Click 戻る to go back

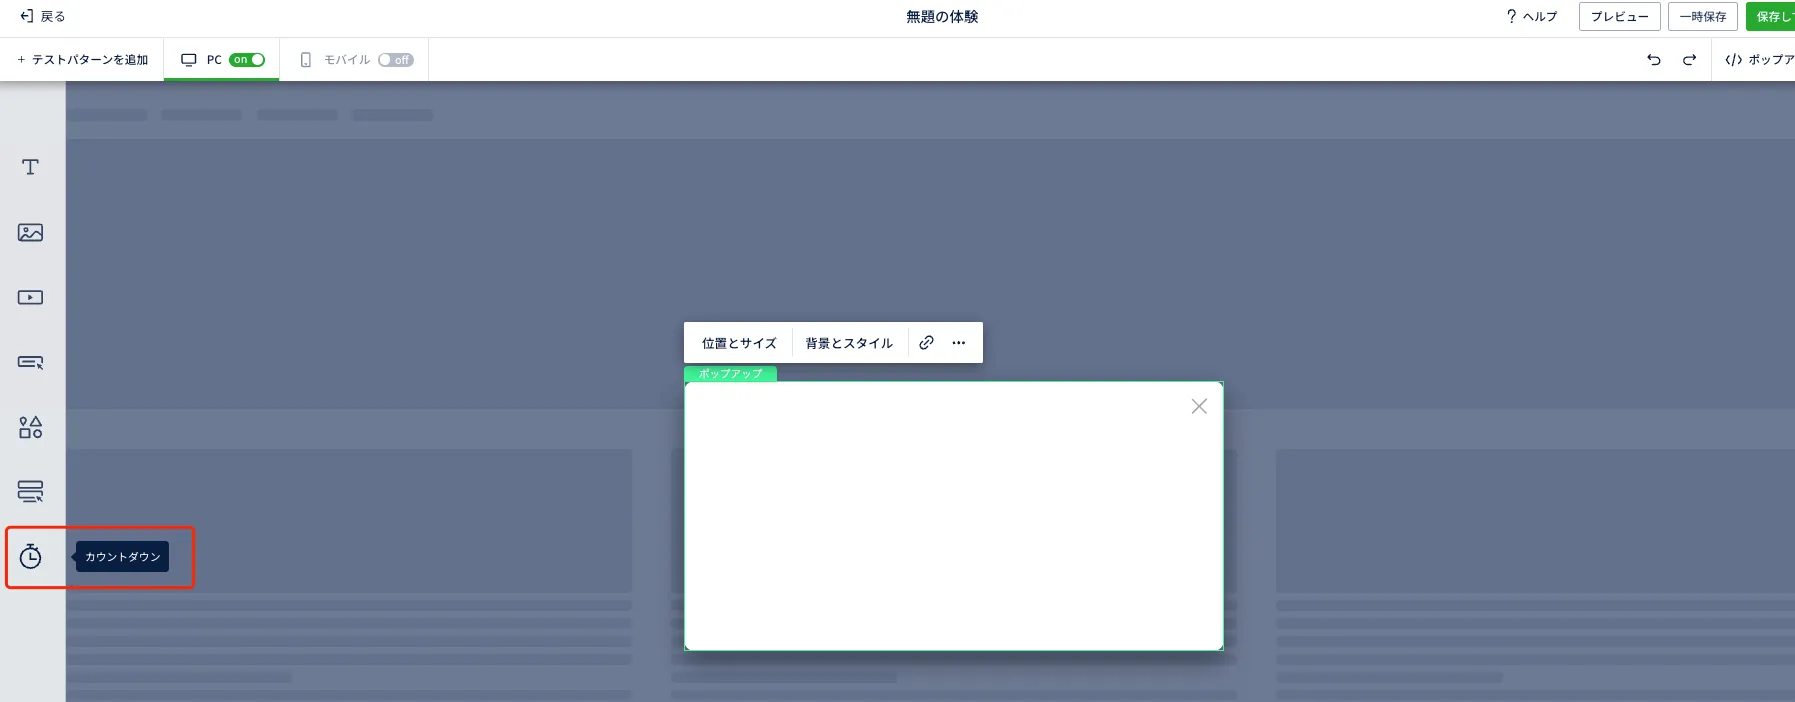tap(43, 17)
